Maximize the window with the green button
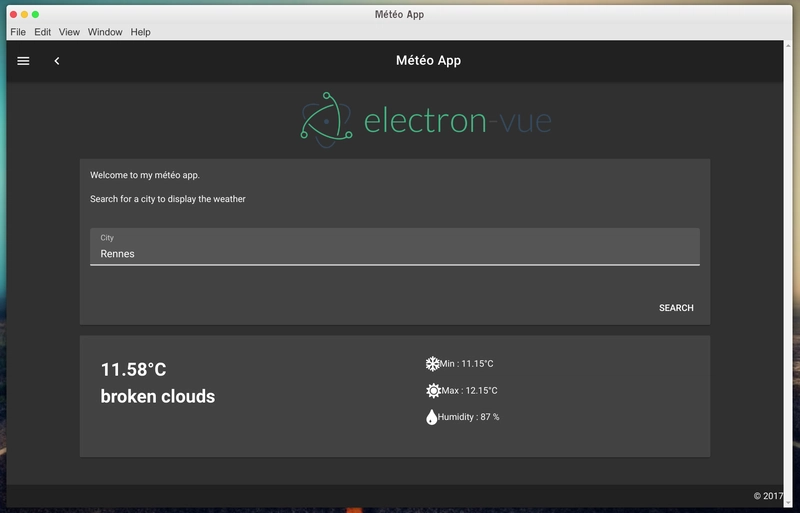The height and width of the screenshot is (513, 800). pyautogui.click(x=35, y=14)
